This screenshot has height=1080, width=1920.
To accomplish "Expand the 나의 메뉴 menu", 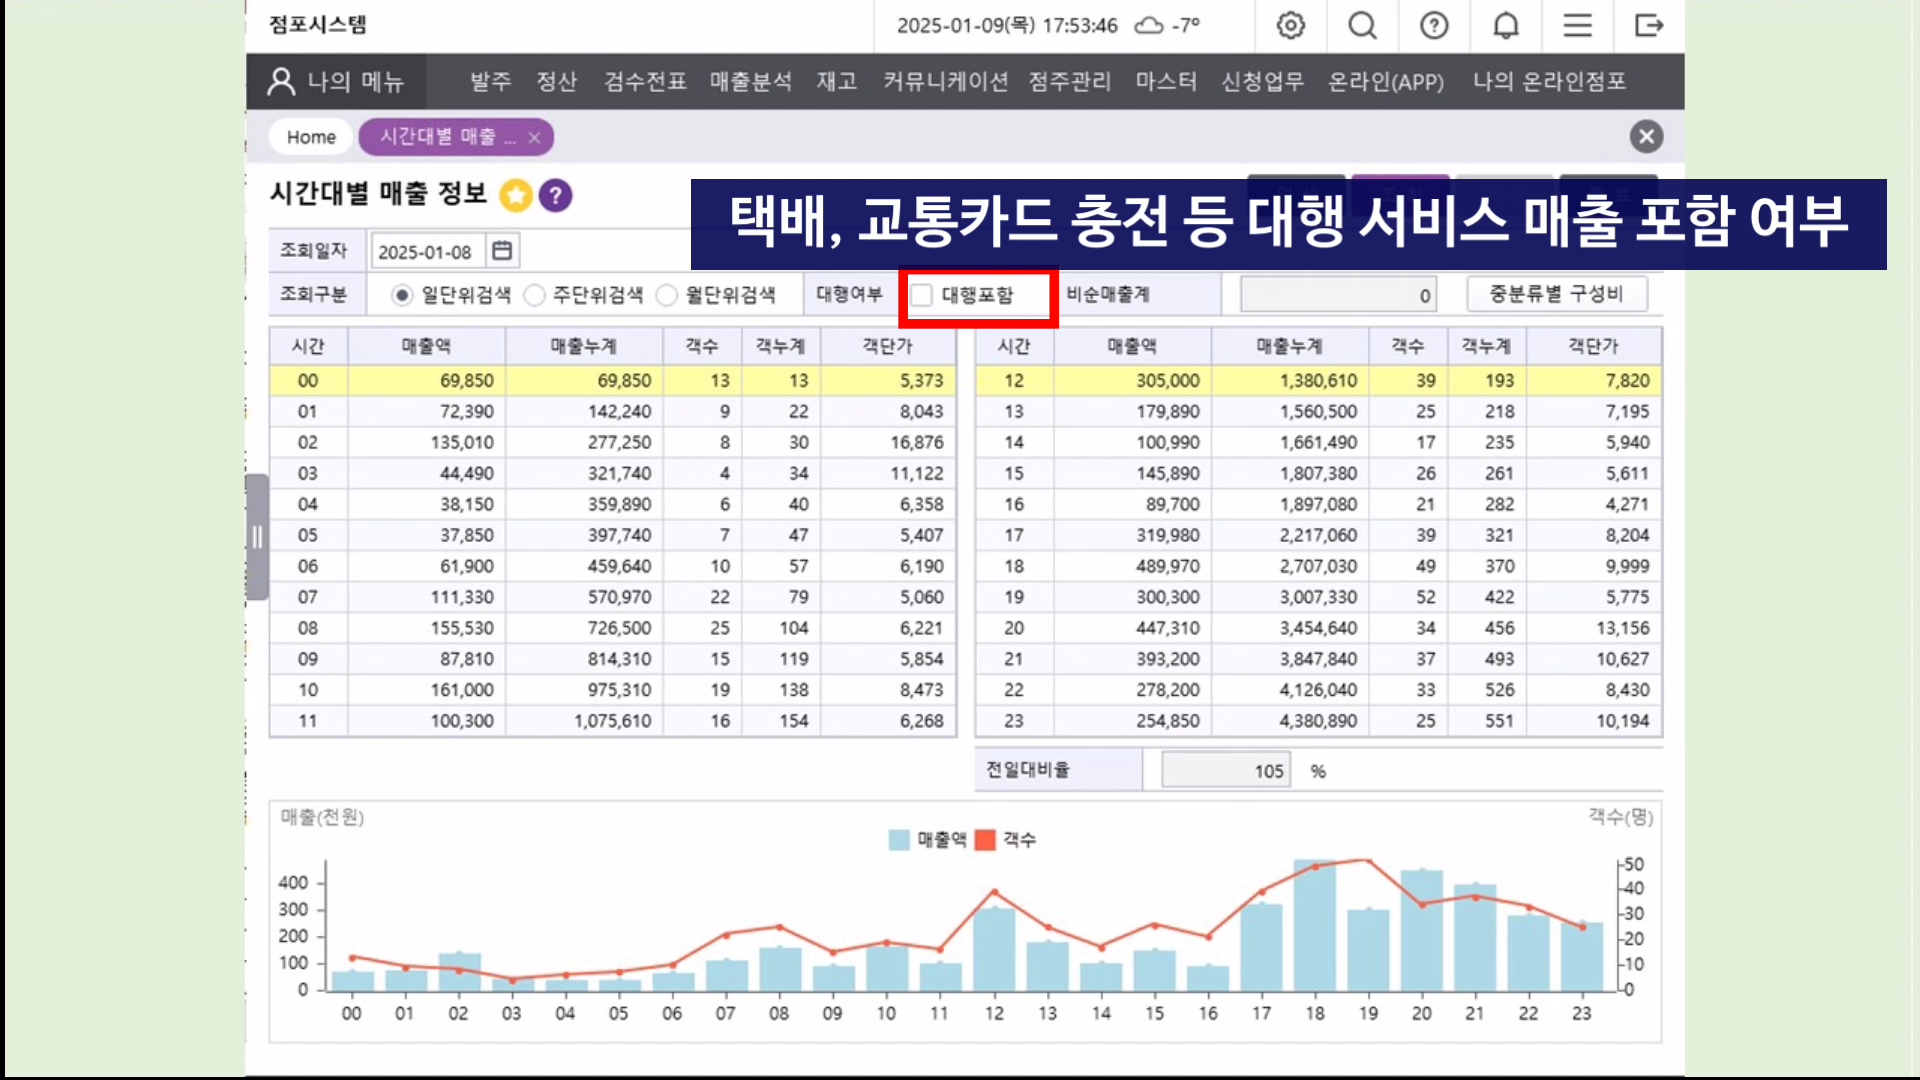I will pyautogui.click(x=336, y=81).
